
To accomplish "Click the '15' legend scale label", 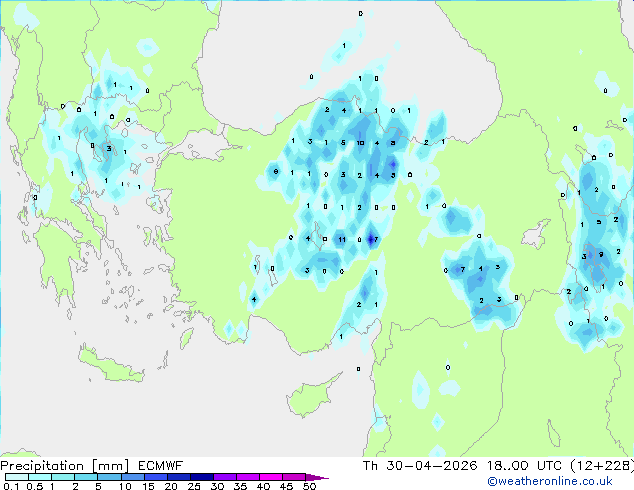I will [148, 486].
